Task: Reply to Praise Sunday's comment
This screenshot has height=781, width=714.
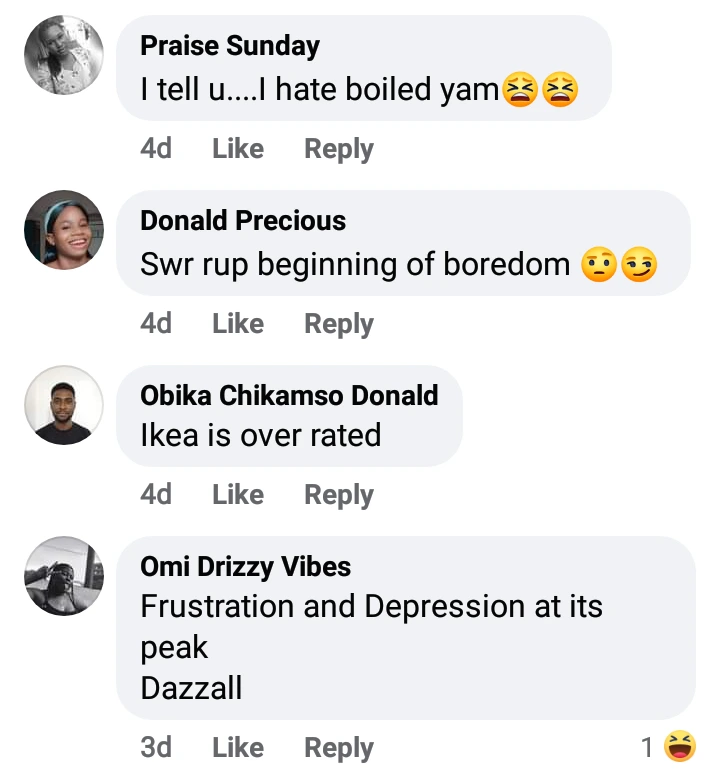Action: coord(339,149)
